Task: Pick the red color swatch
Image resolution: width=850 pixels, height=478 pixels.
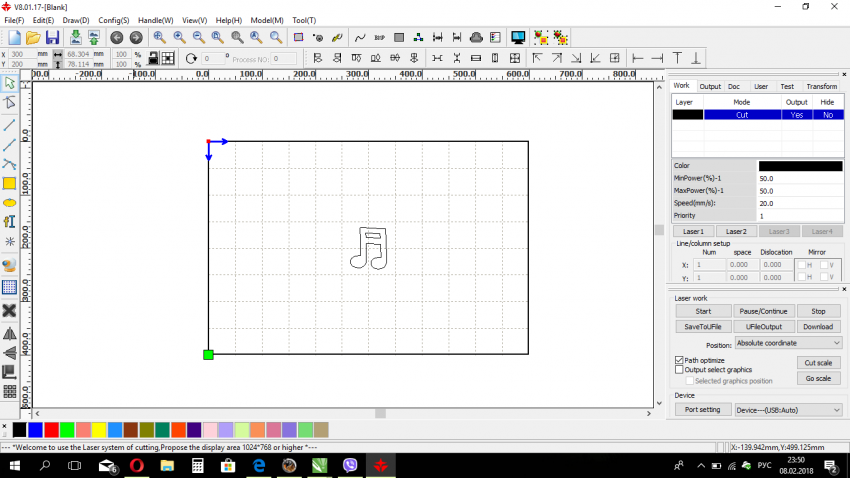Action: [51, 429]
